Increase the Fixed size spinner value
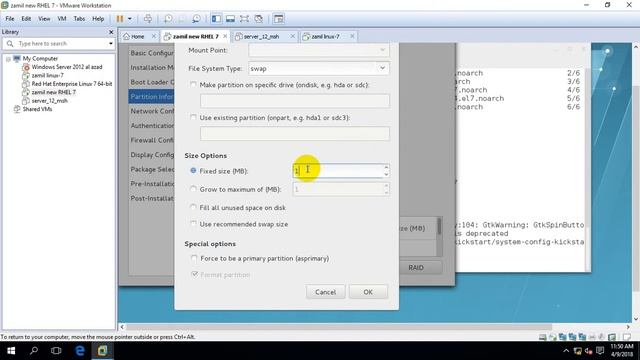The width and height of the screenshot is (640, 360). [x=386, y=167]
